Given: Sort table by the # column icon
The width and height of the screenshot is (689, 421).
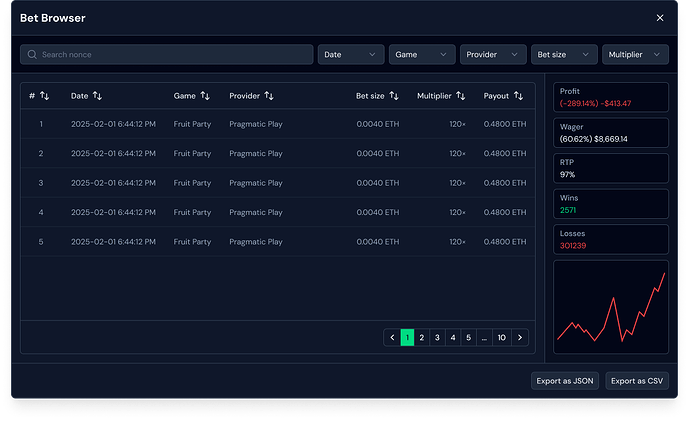Looking at the screenshot, I should (x=45, y=96).
